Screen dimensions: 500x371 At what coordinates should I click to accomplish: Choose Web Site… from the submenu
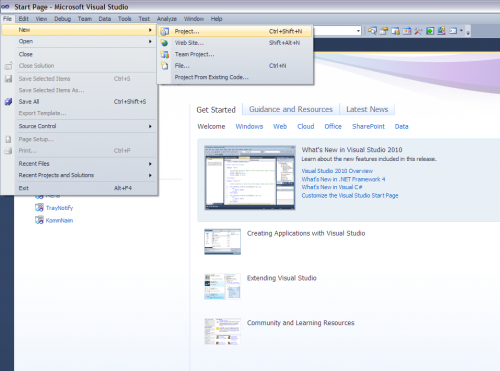click(x=235, y=43)
